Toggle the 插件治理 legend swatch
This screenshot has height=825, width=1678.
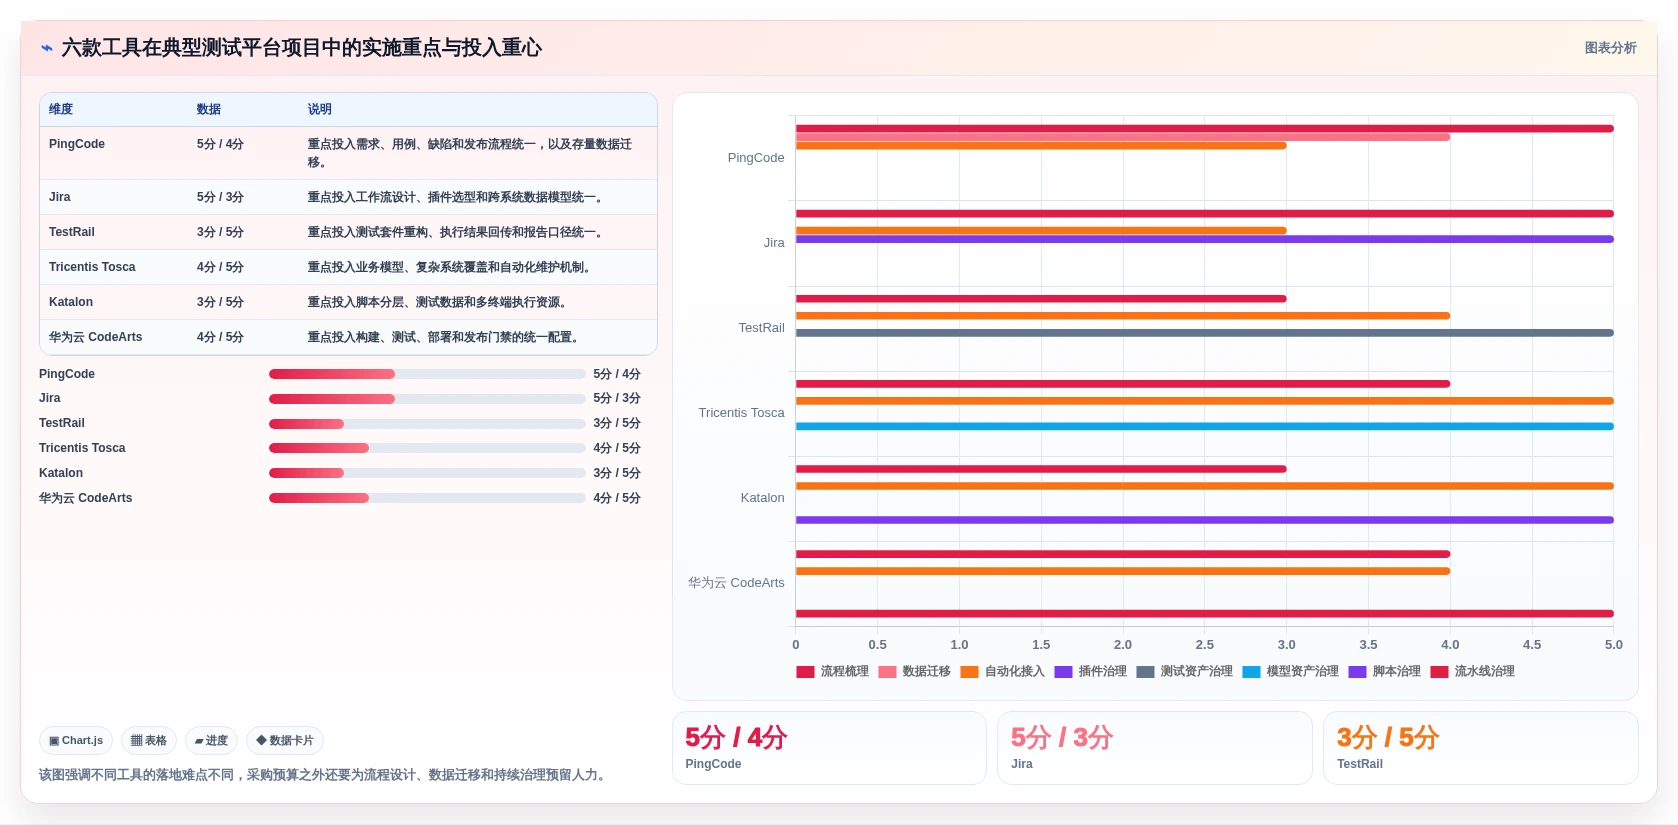click(1063, 672)
